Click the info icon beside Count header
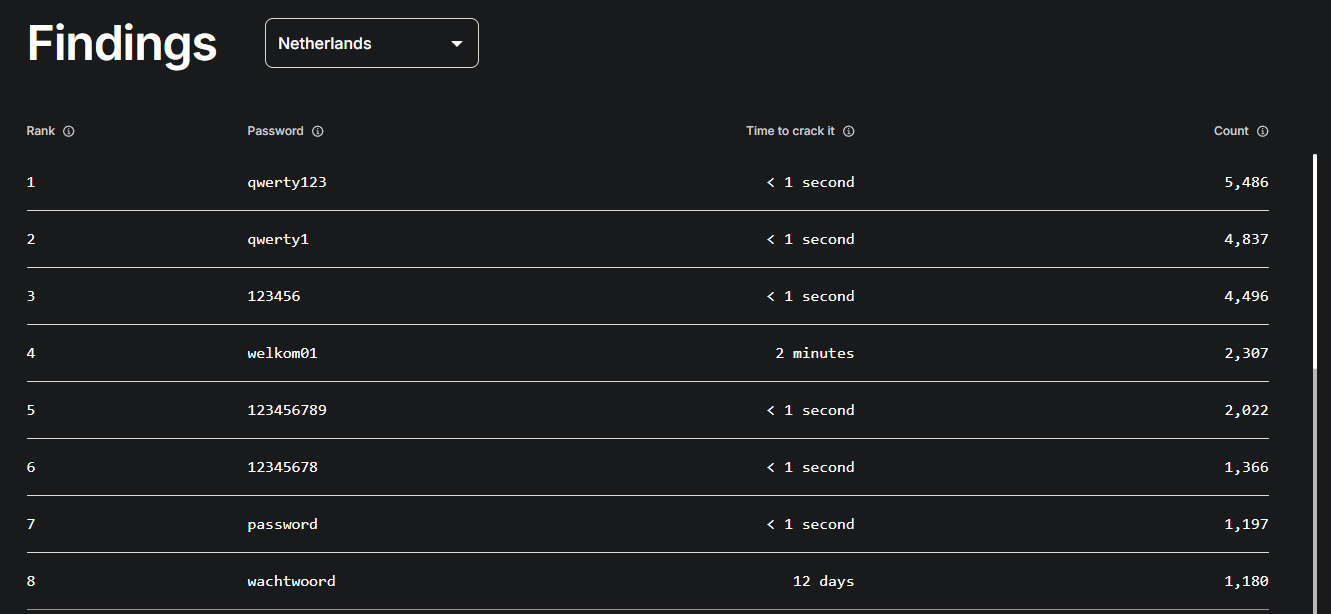Image resolution: width=1331 pixels, height=614 pixels. (x=1263, y=131)
